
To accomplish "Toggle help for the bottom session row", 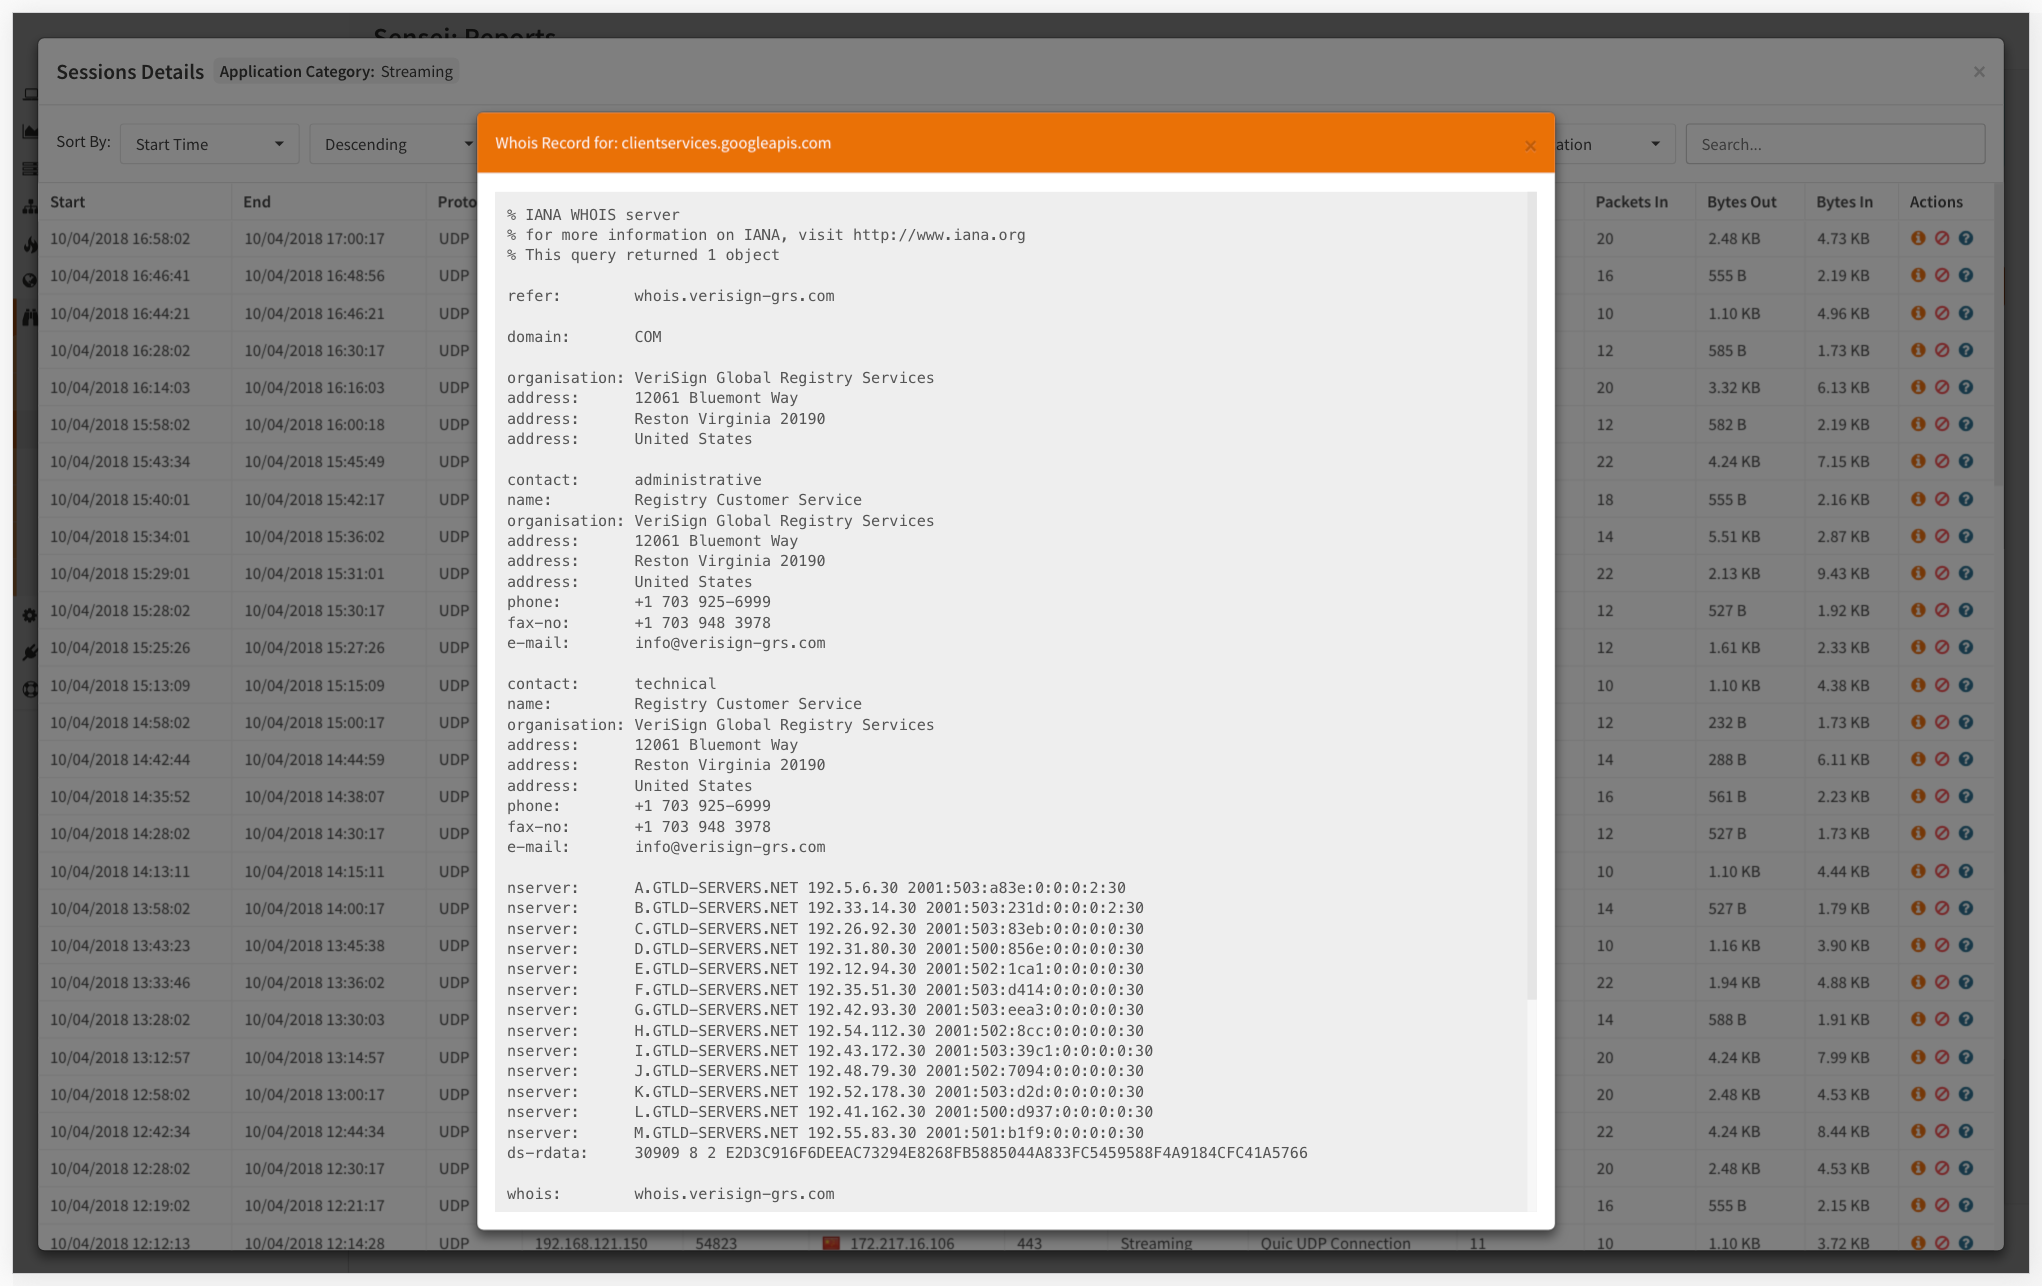I will click(1967, 1243).
